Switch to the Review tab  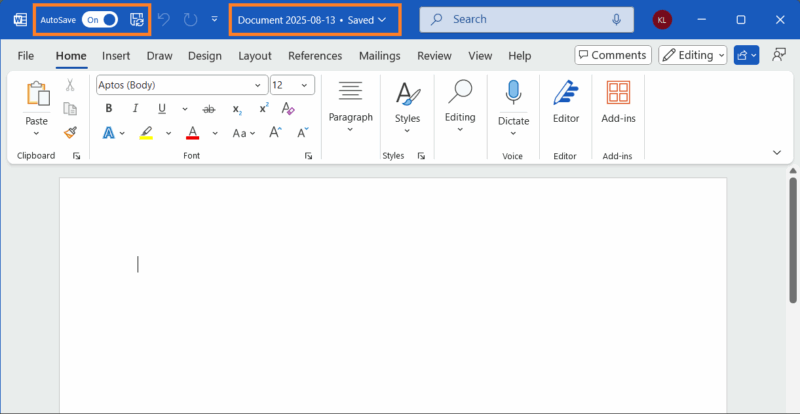[x=434, y=56]
